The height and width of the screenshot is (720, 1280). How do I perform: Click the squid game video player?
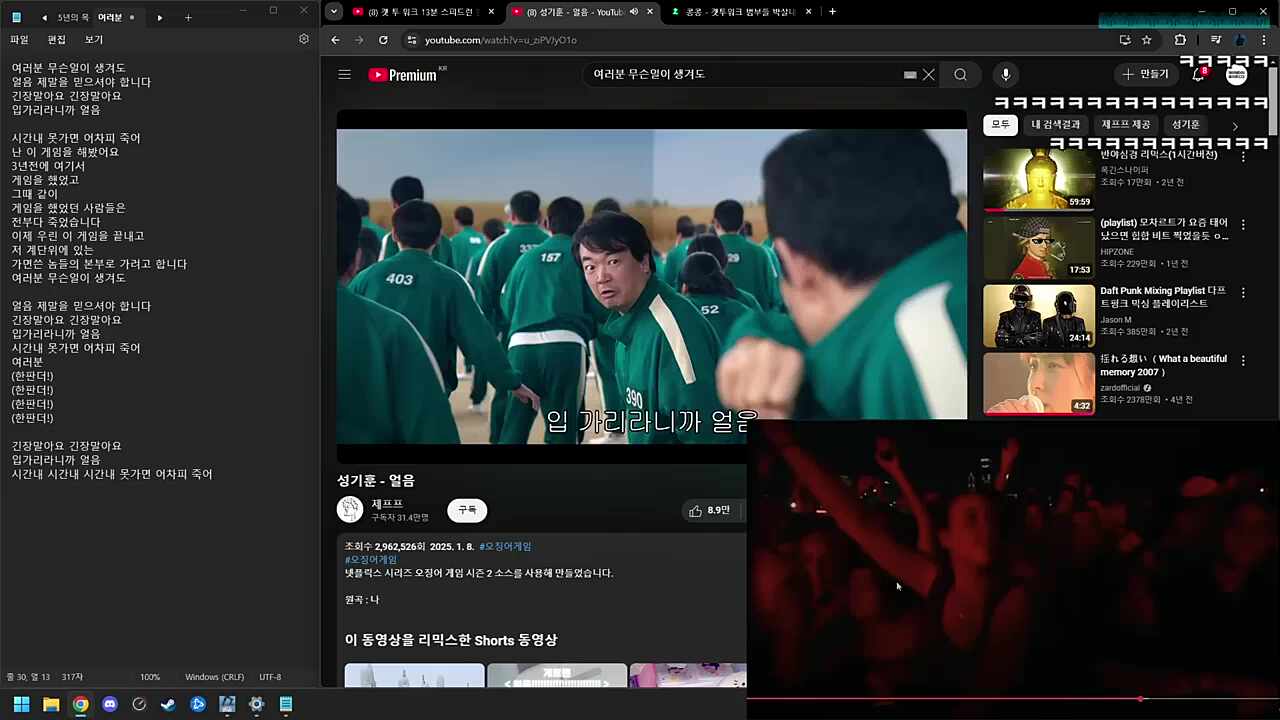coord(652,286)
